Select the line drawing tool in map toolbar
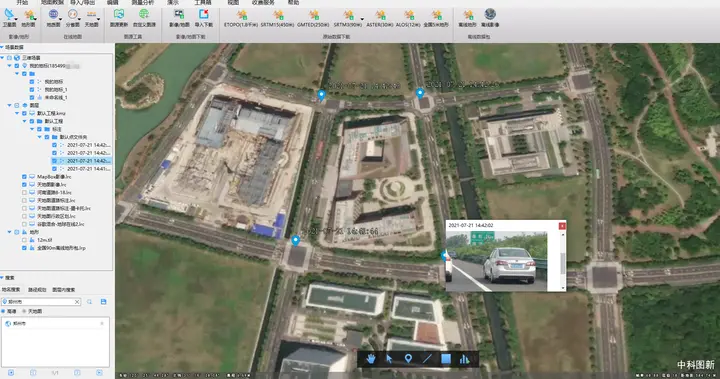This screenshot has height=379, width=720. click(x=427, y=359)
